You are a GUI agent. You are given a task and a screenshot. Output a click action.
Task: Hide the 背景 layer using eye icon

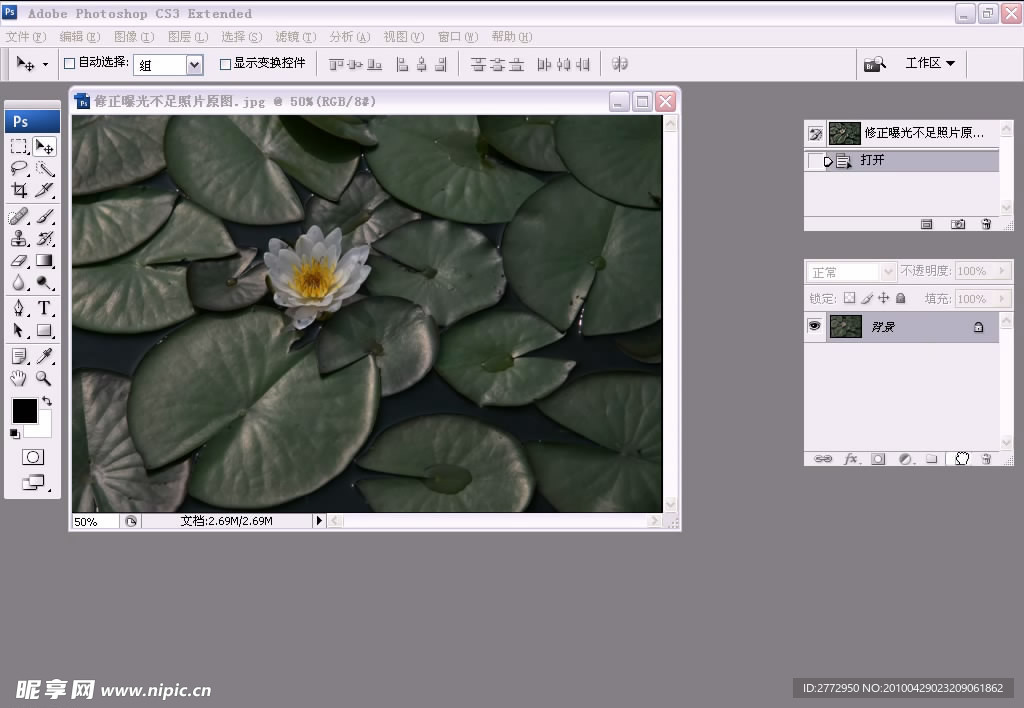tap(815, 326)
